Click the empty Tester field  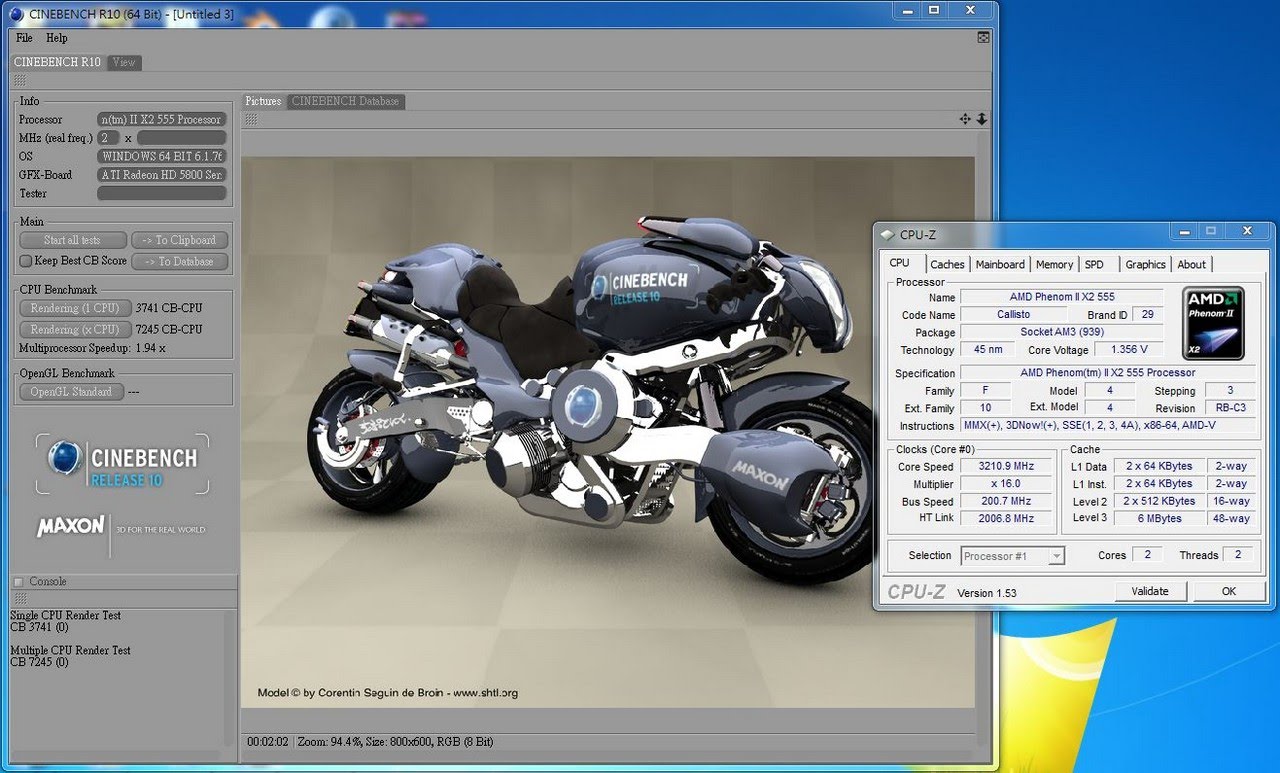[162, 193]
